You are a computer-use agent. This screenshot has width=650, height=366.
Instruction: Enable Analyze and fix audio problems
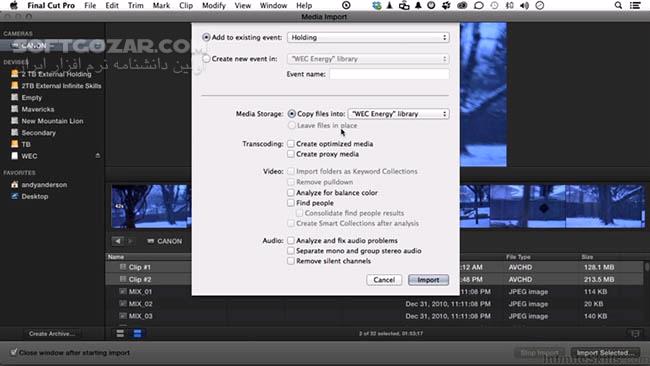pyautogui.click(x=291, y=241)
